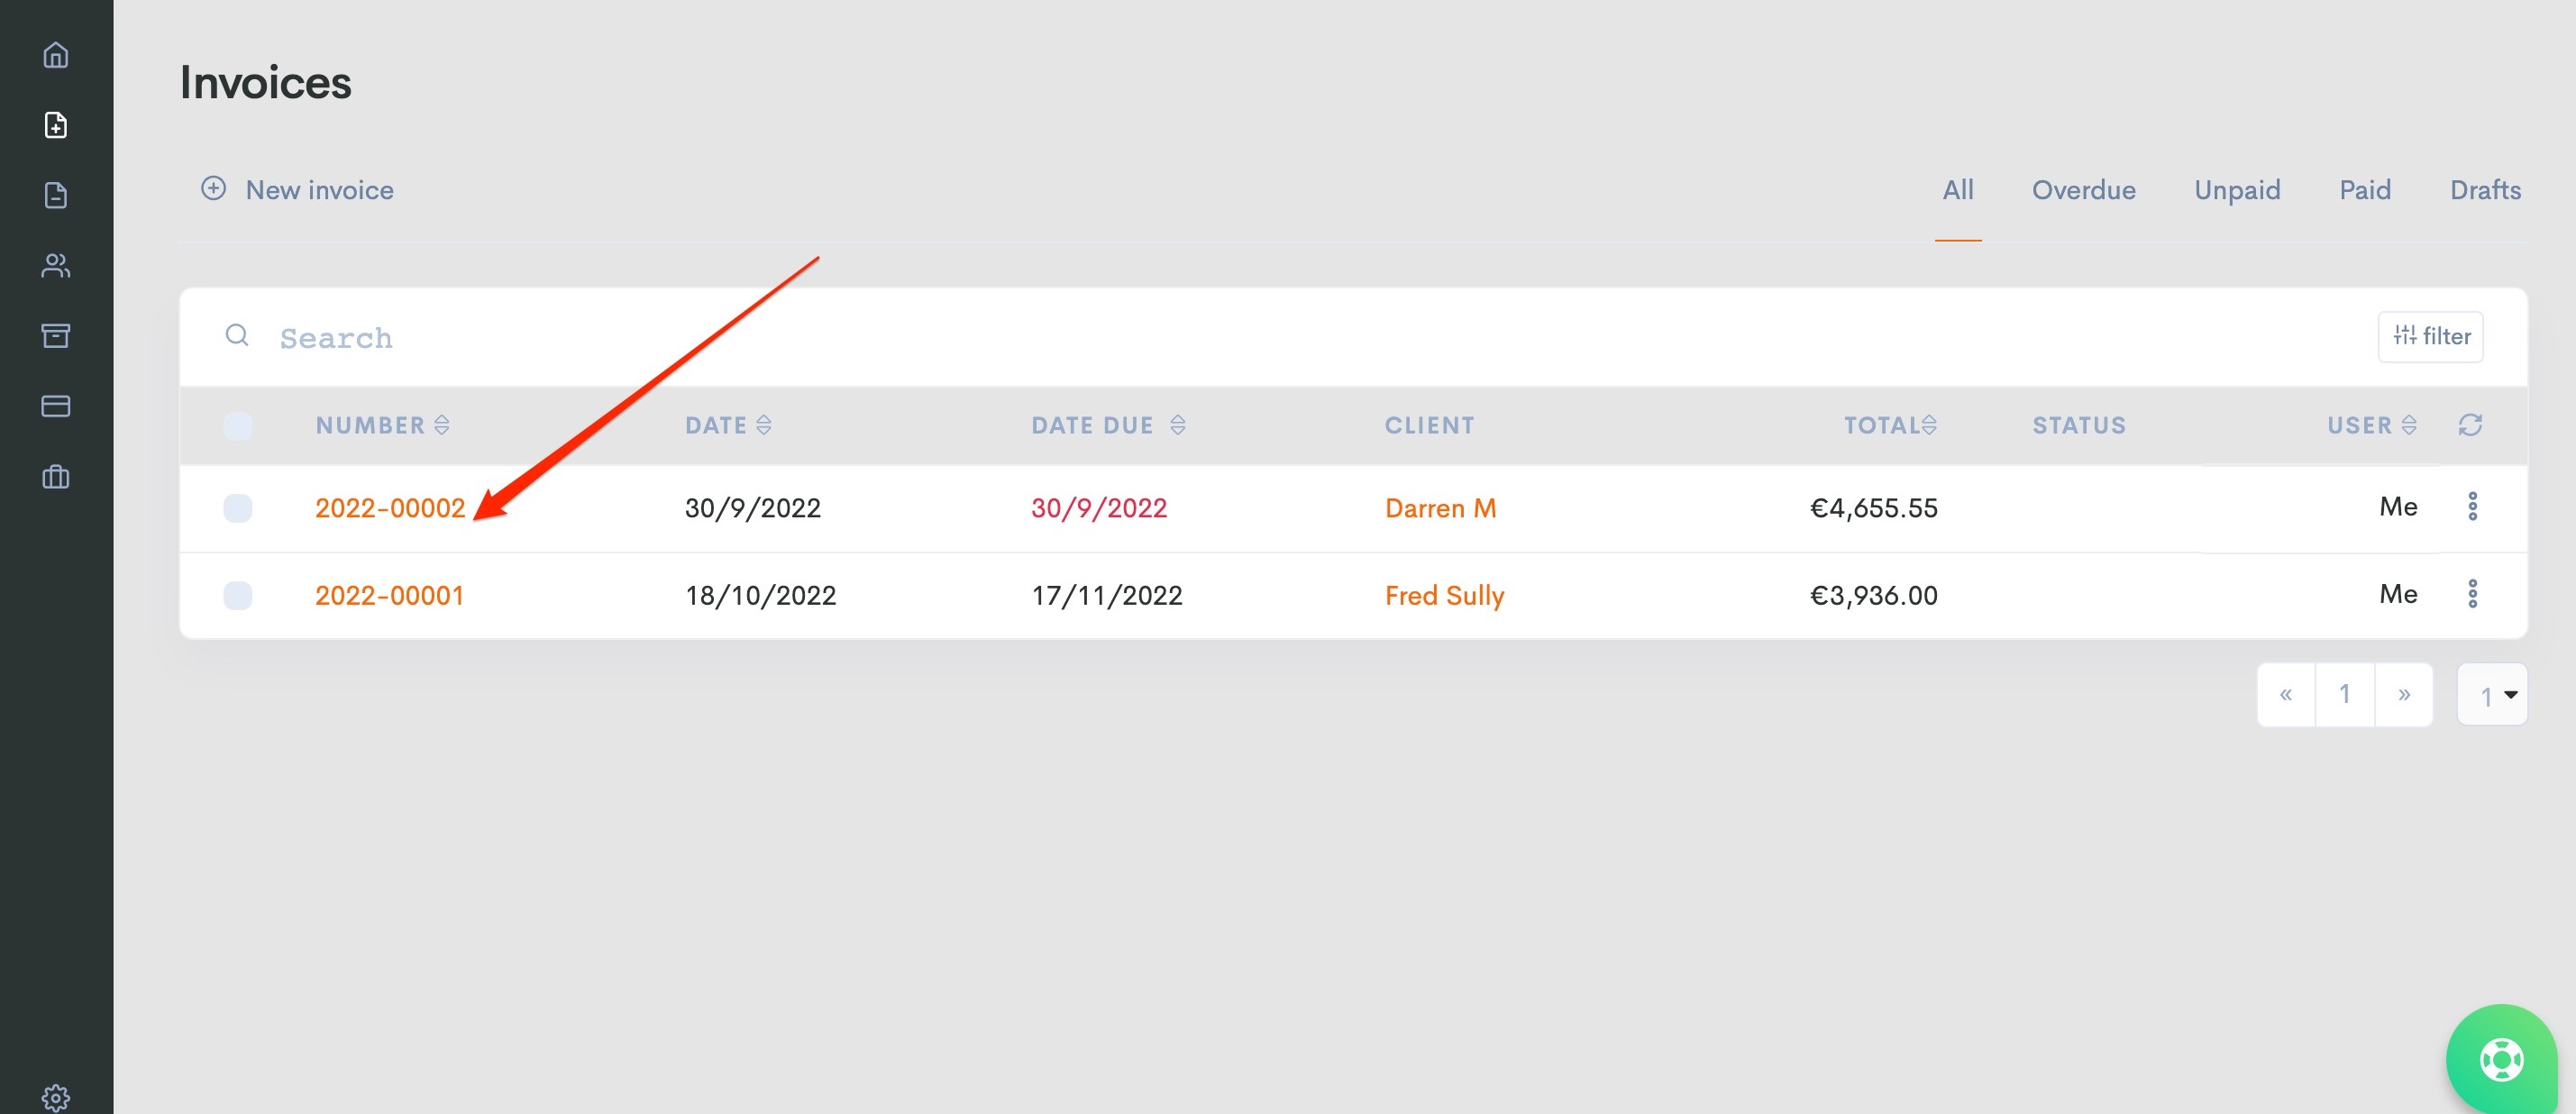
Task: Switch to the Overdue tab
Action: [2084, 190]
